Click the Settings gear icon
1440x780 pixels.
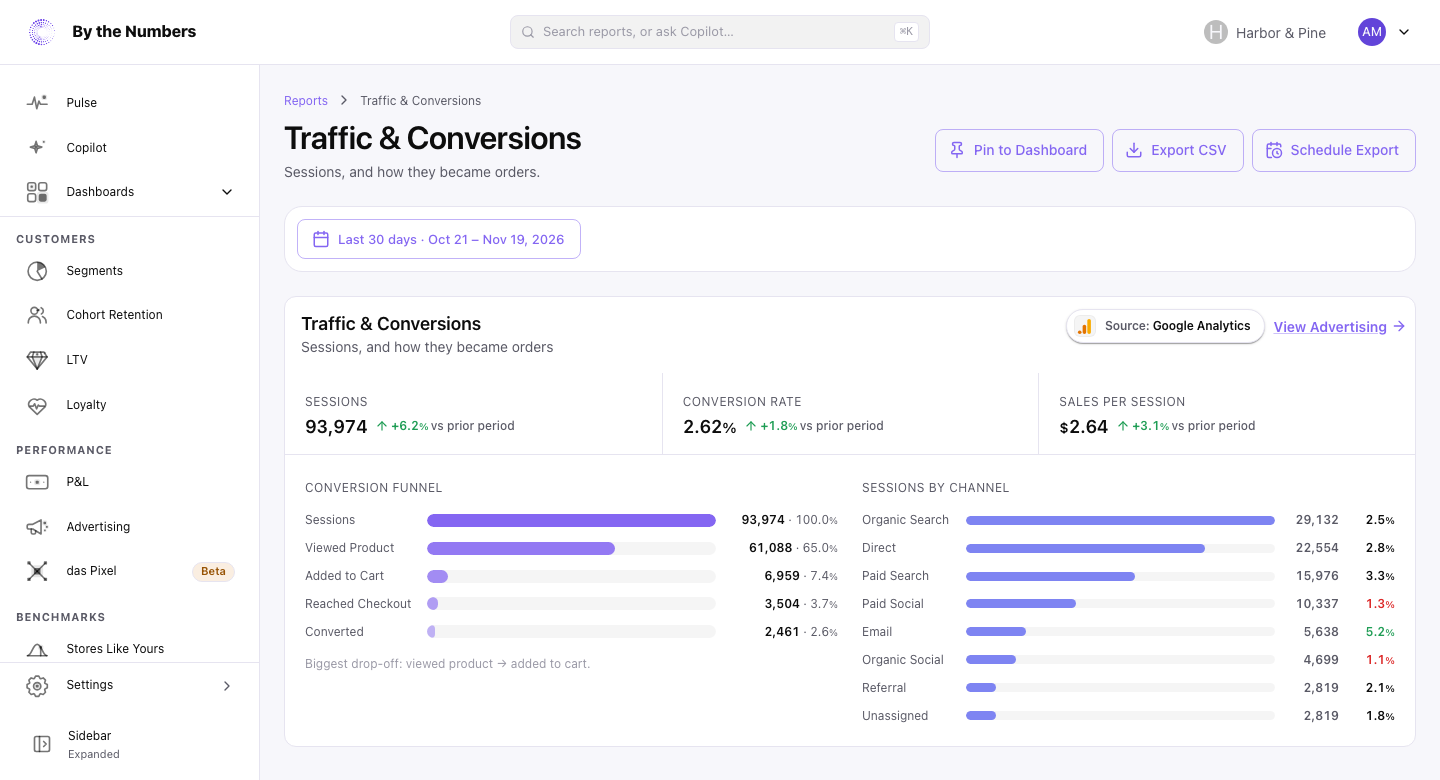coord(37,685)
